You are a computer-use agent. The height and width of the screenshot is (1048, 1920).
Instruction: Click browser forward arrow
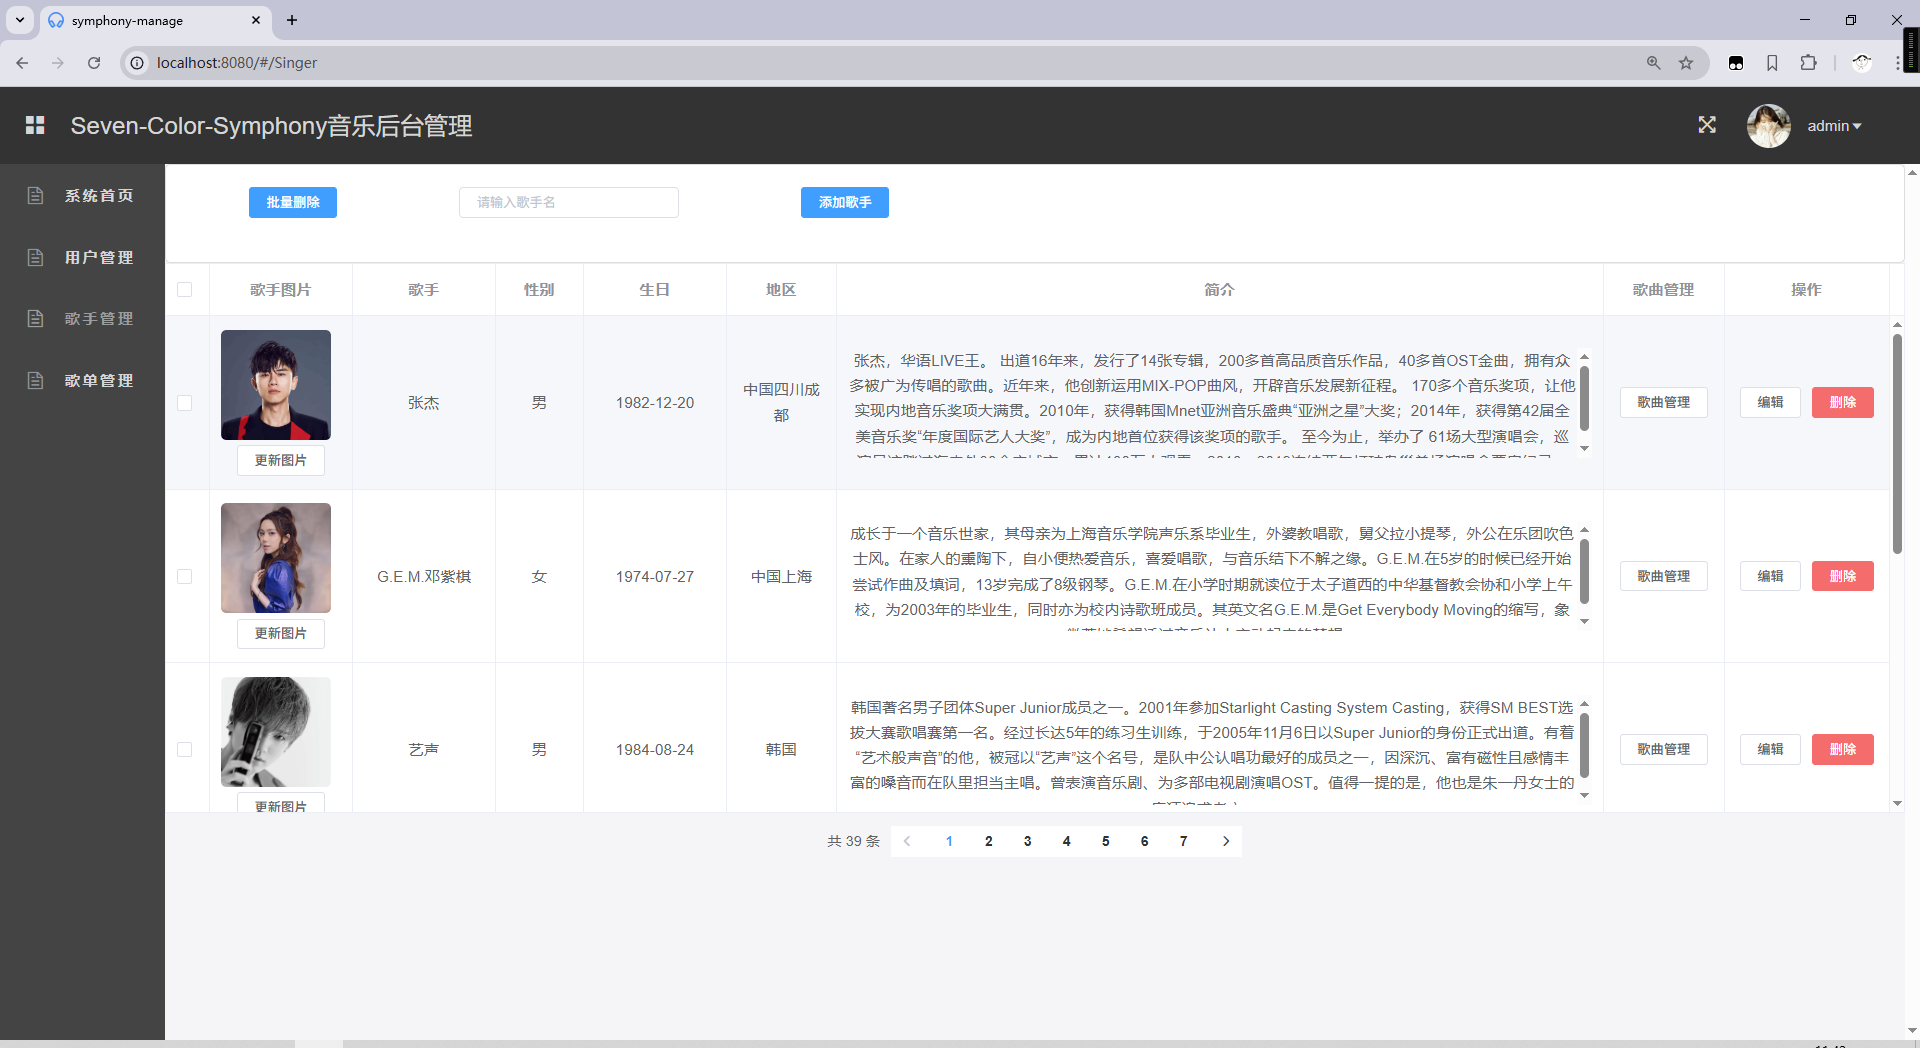click(58, 63)
